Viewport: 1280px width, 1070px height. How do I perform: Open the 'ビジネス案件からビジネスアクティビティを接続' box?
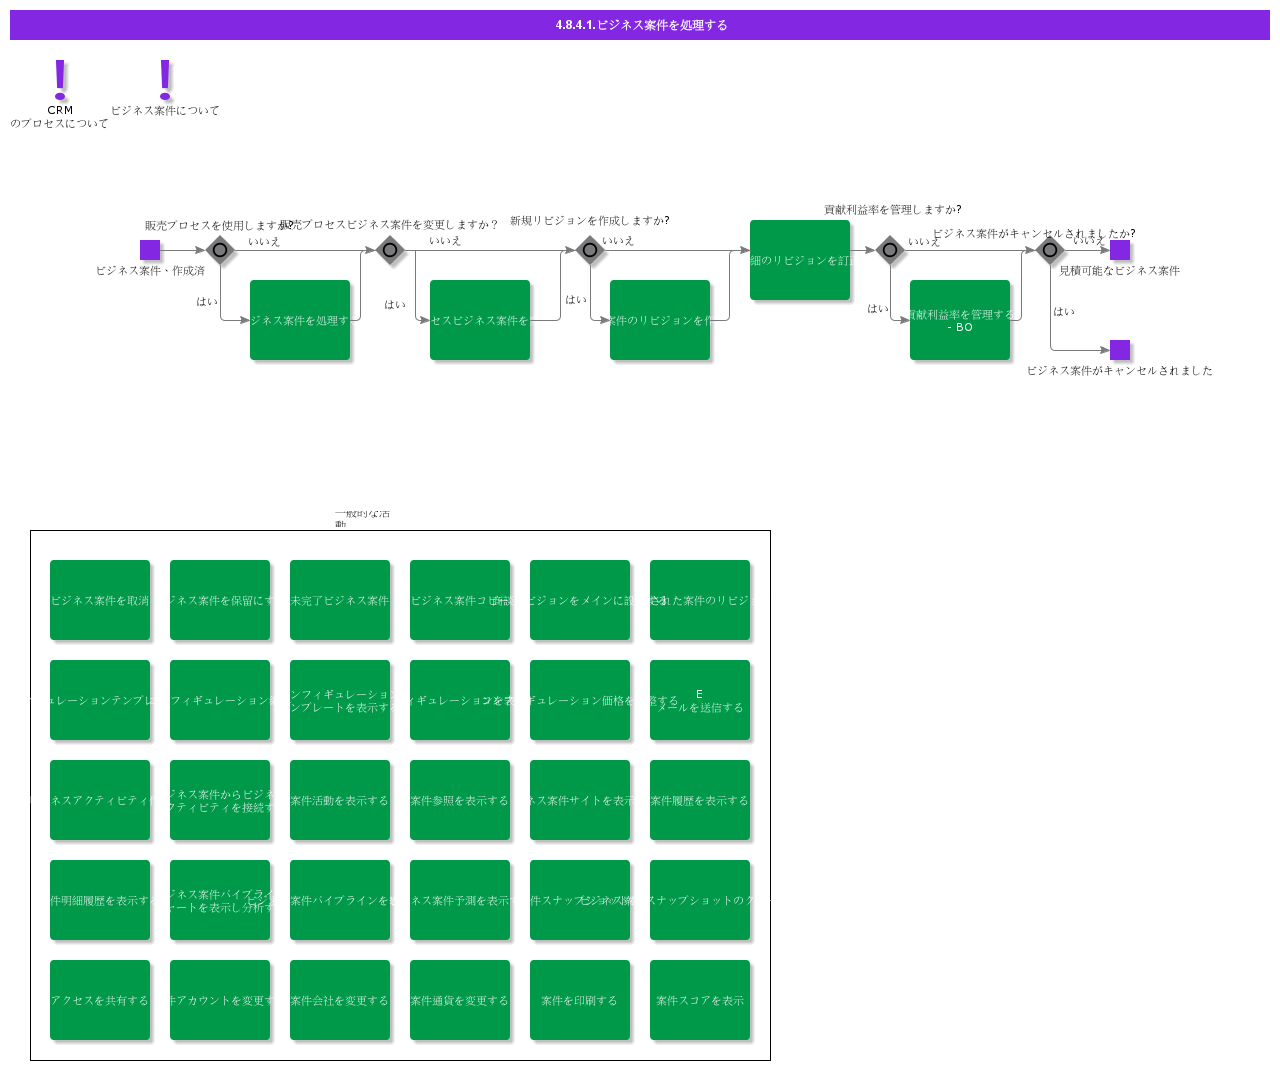(x=220, y=800)
